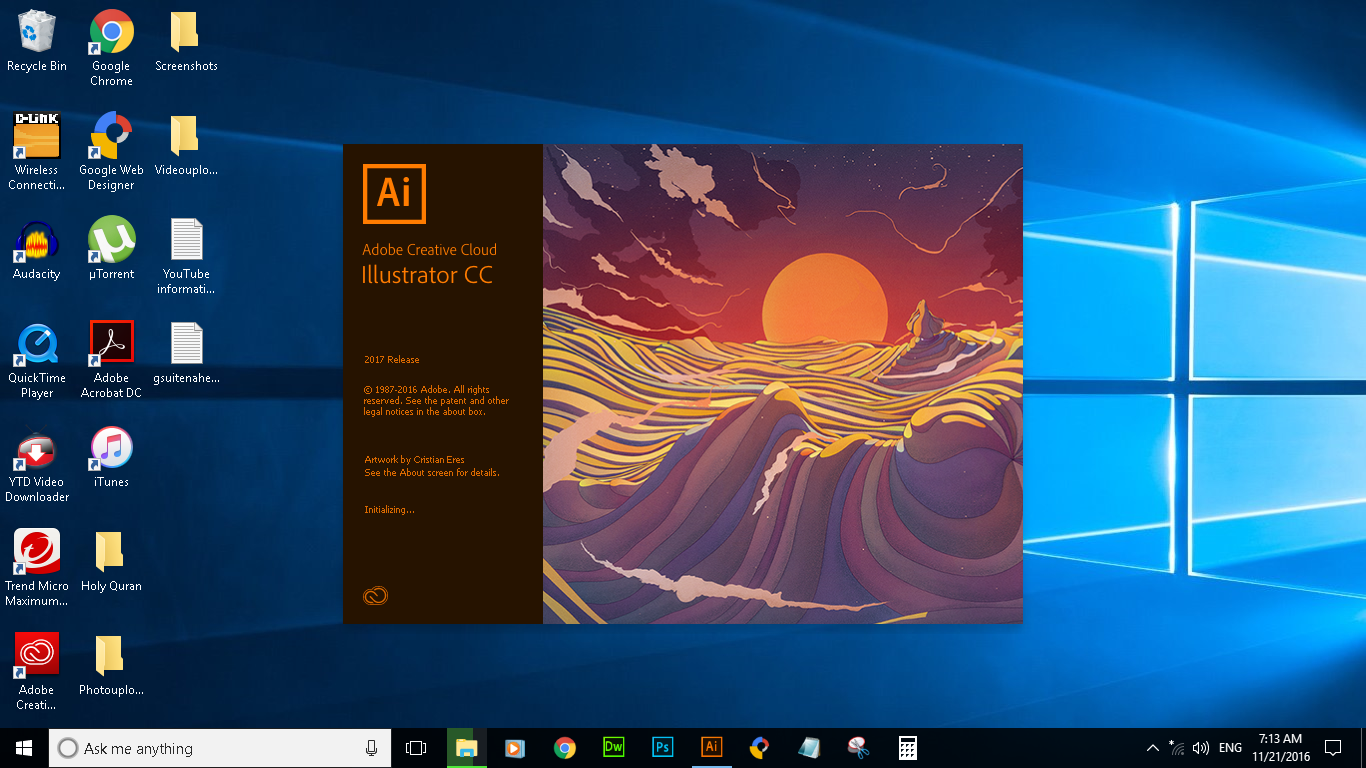The height and width of the screenshot is (768, 1366).
Task: Click '2017 Release' text on splash
Action: (x=392, y=360)
